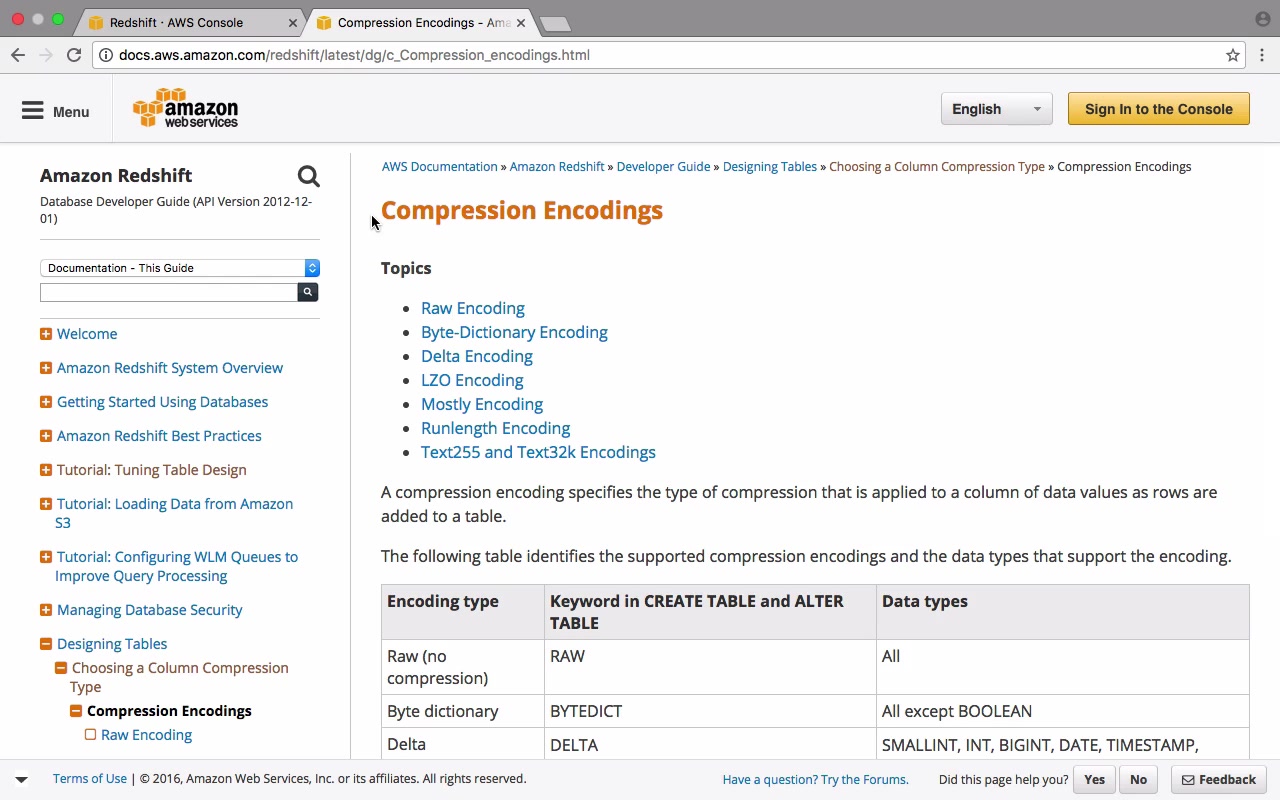Viewport: 1280px width, 800px height.
Task: Toggle the footer collapse arrow
Action: (21, 779)
